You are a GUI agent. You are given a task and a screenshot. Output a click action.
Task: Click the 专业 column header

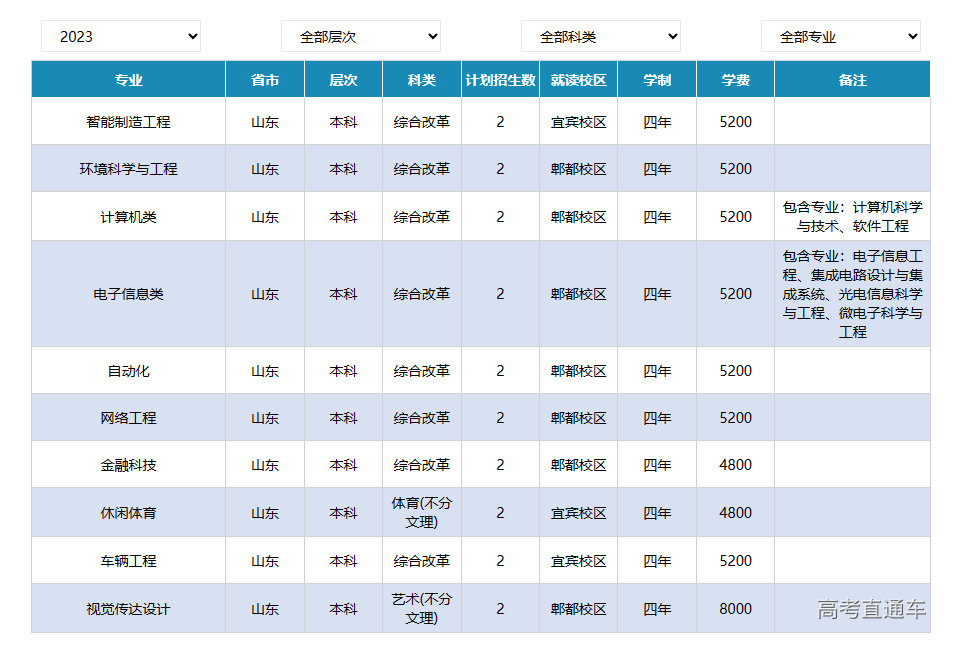pyautogui.click(x=128, y=80)
